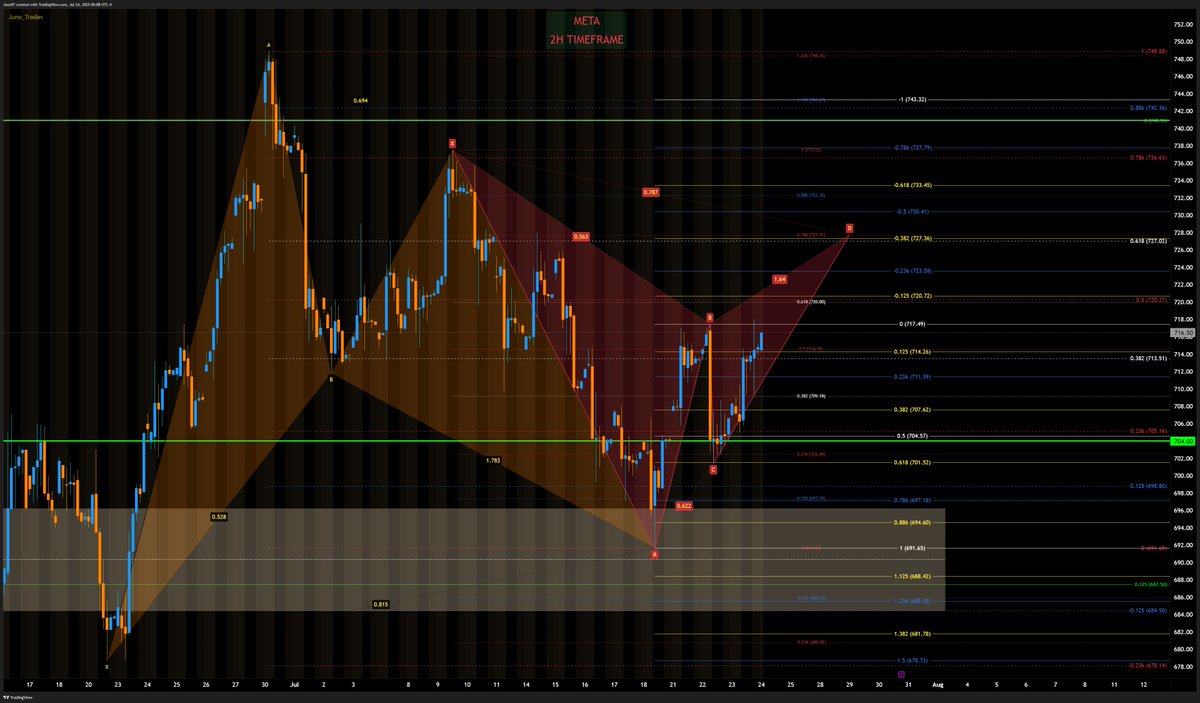The image size is (1200, 703).
Task: Click the Aug label on date axis
Action: tap(937, 685)
